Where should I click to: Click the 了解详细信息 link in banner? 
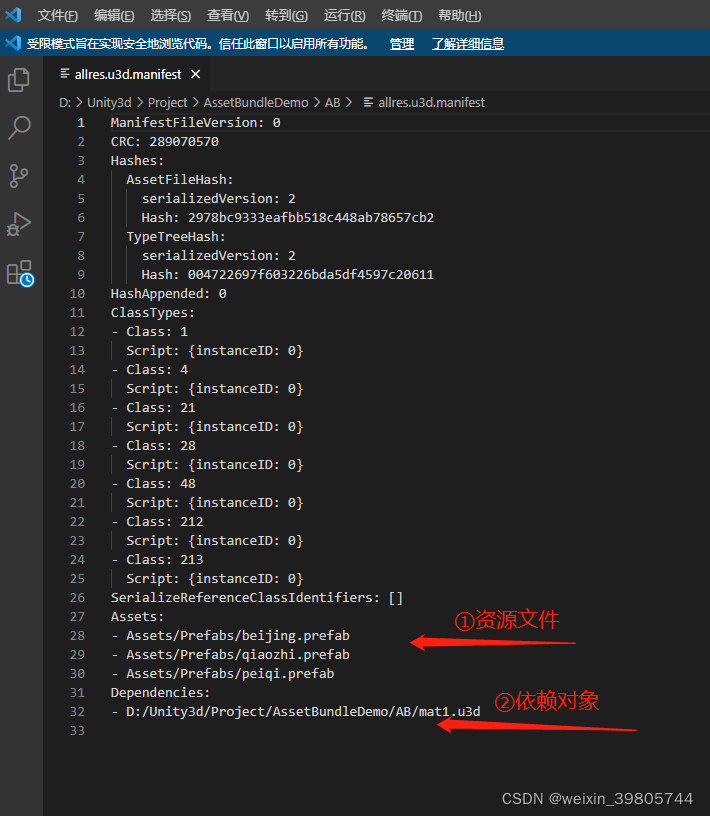pyautogui.click(x=467, y=44)
